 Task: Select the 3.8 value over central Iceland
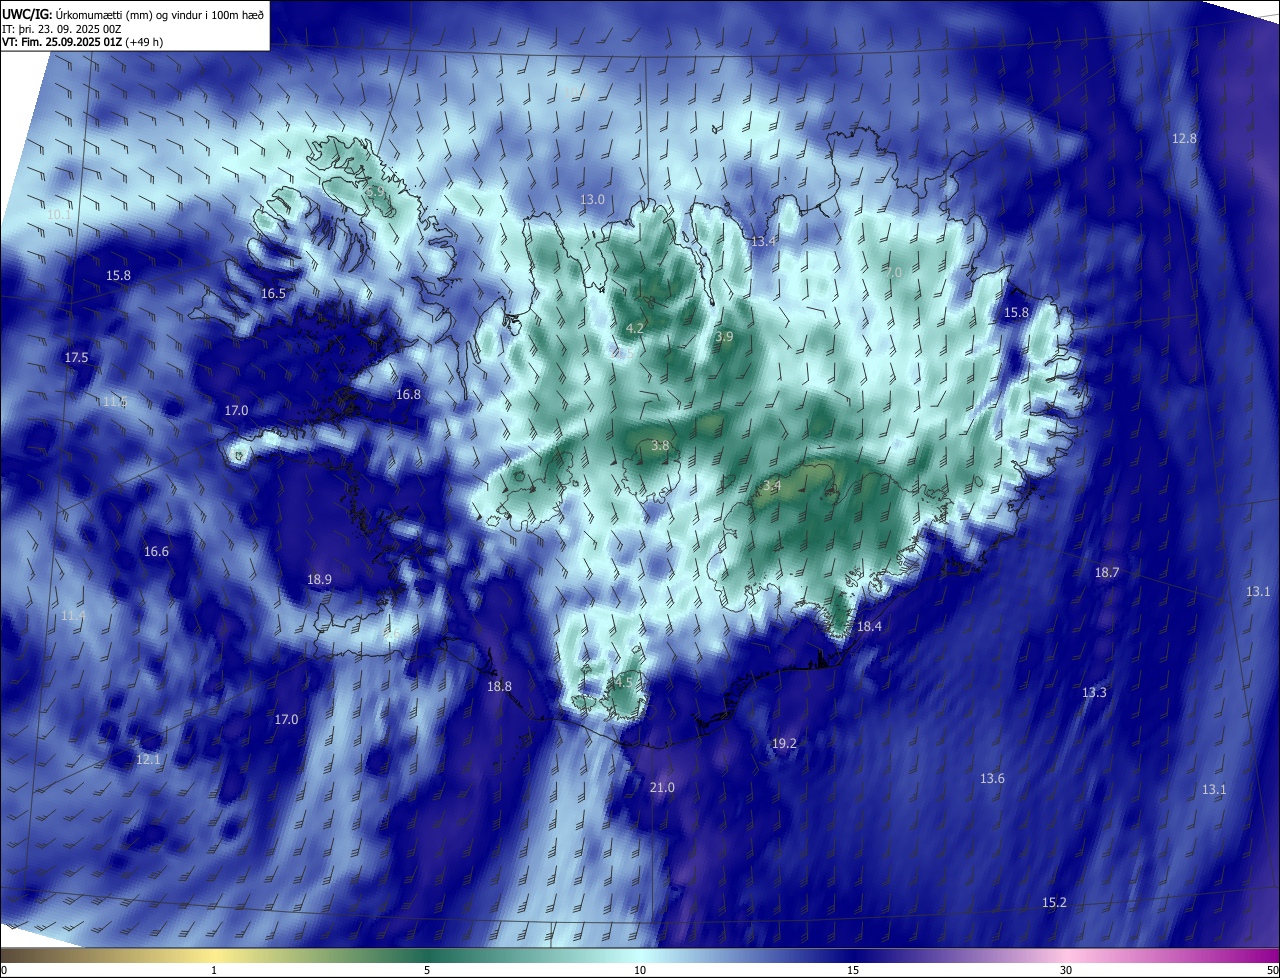point(660,446)
